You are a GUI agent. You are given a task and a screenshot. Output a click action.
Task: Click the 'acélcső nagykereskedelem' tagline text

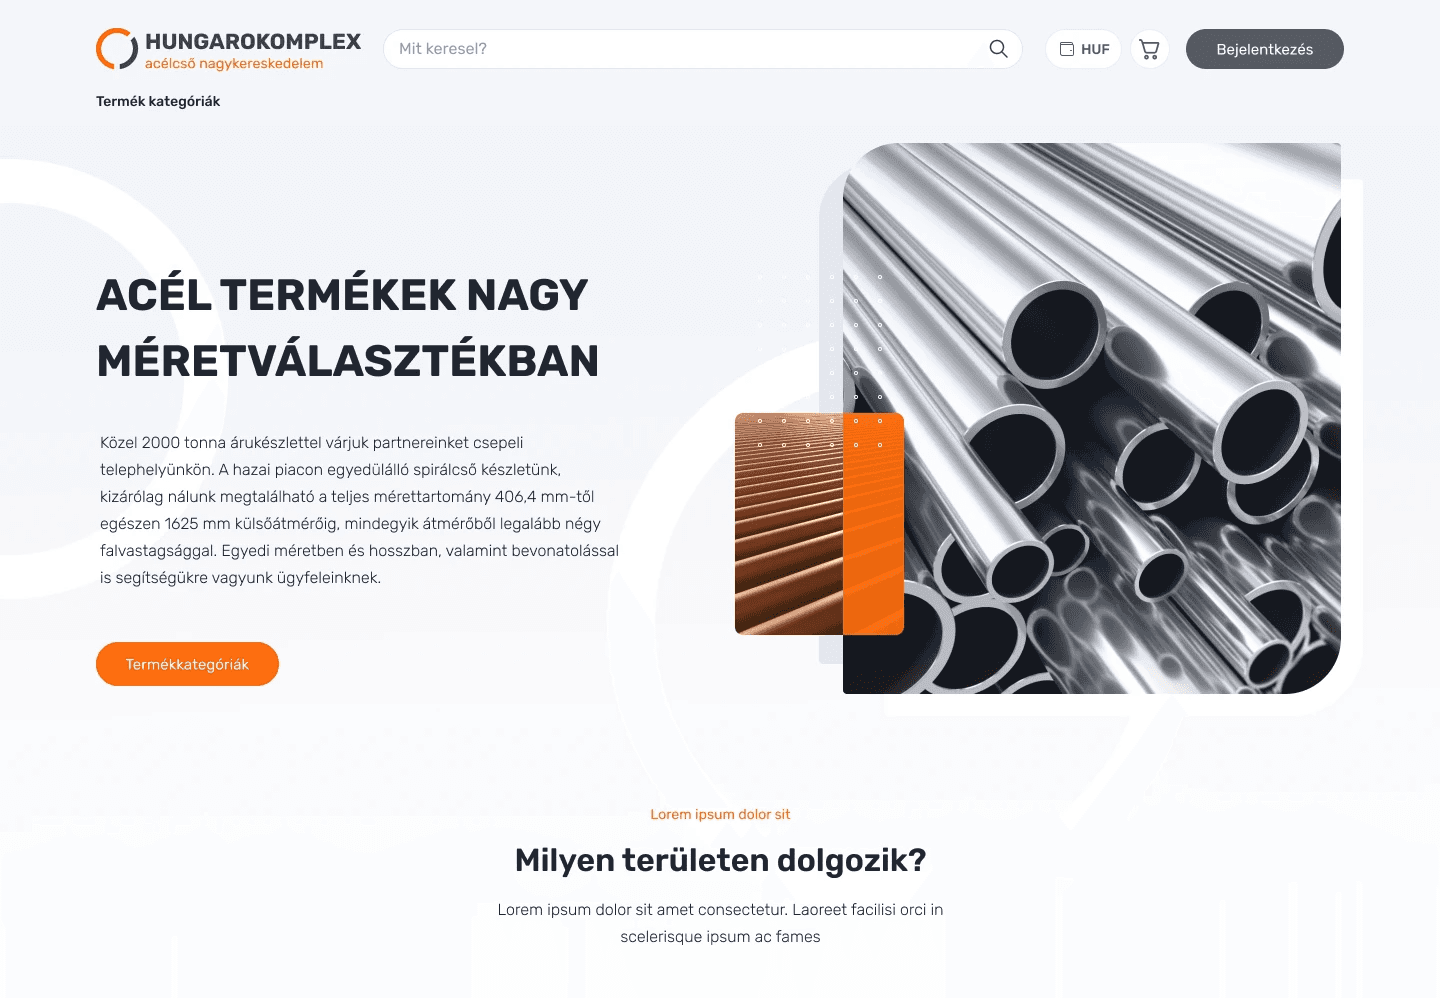[x=234, y=63]
